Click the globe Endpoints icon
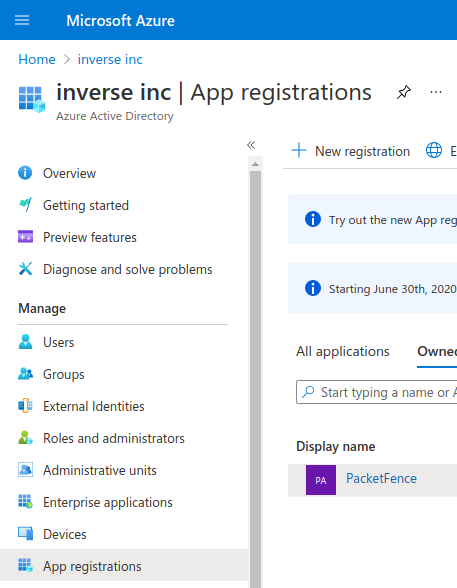The image size is (457, 588). (x=434, y=150)
